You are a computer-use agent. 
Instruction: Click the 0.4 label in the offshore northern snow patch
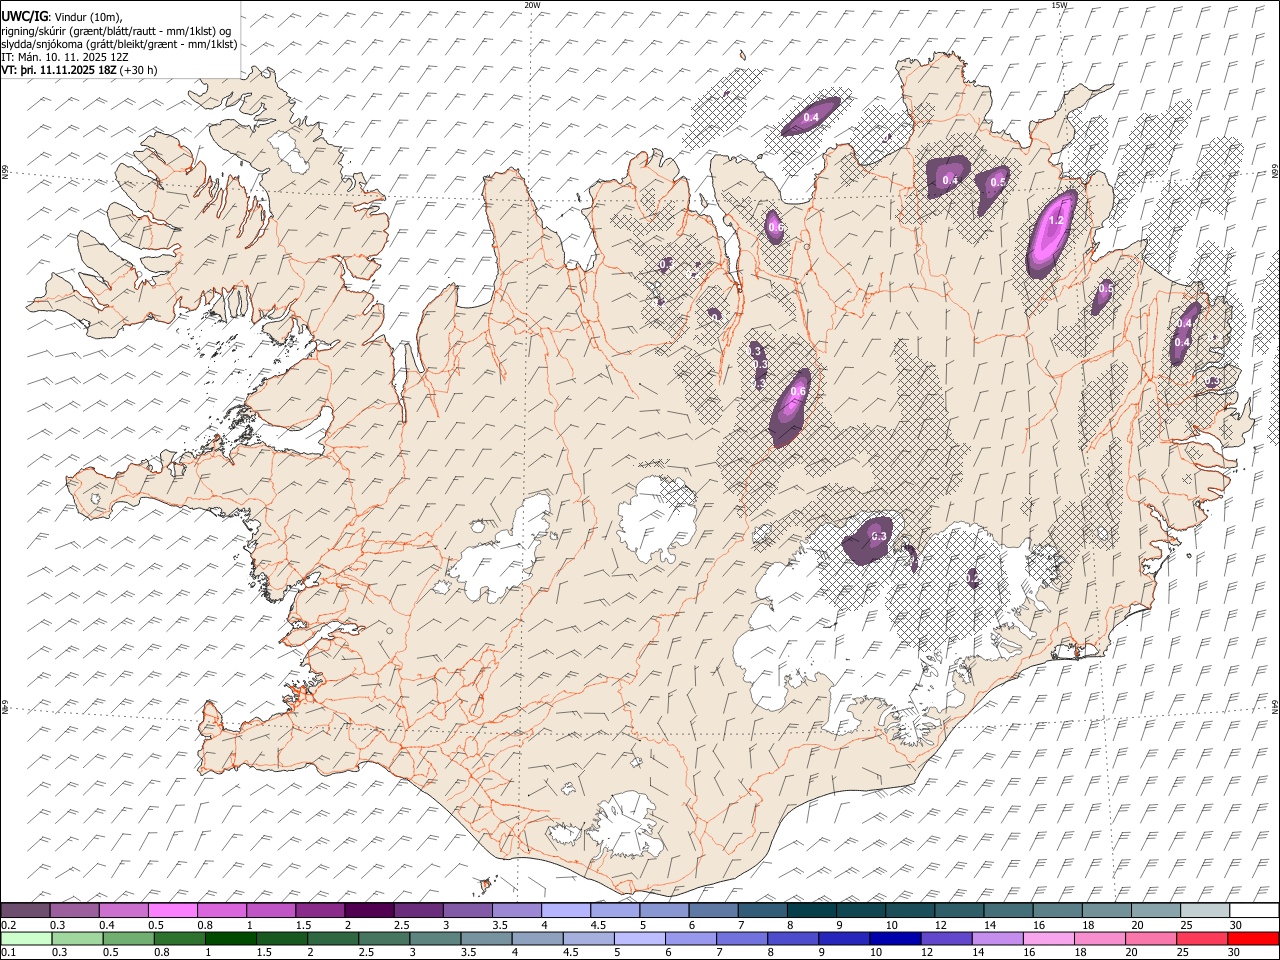click(811, 118)
